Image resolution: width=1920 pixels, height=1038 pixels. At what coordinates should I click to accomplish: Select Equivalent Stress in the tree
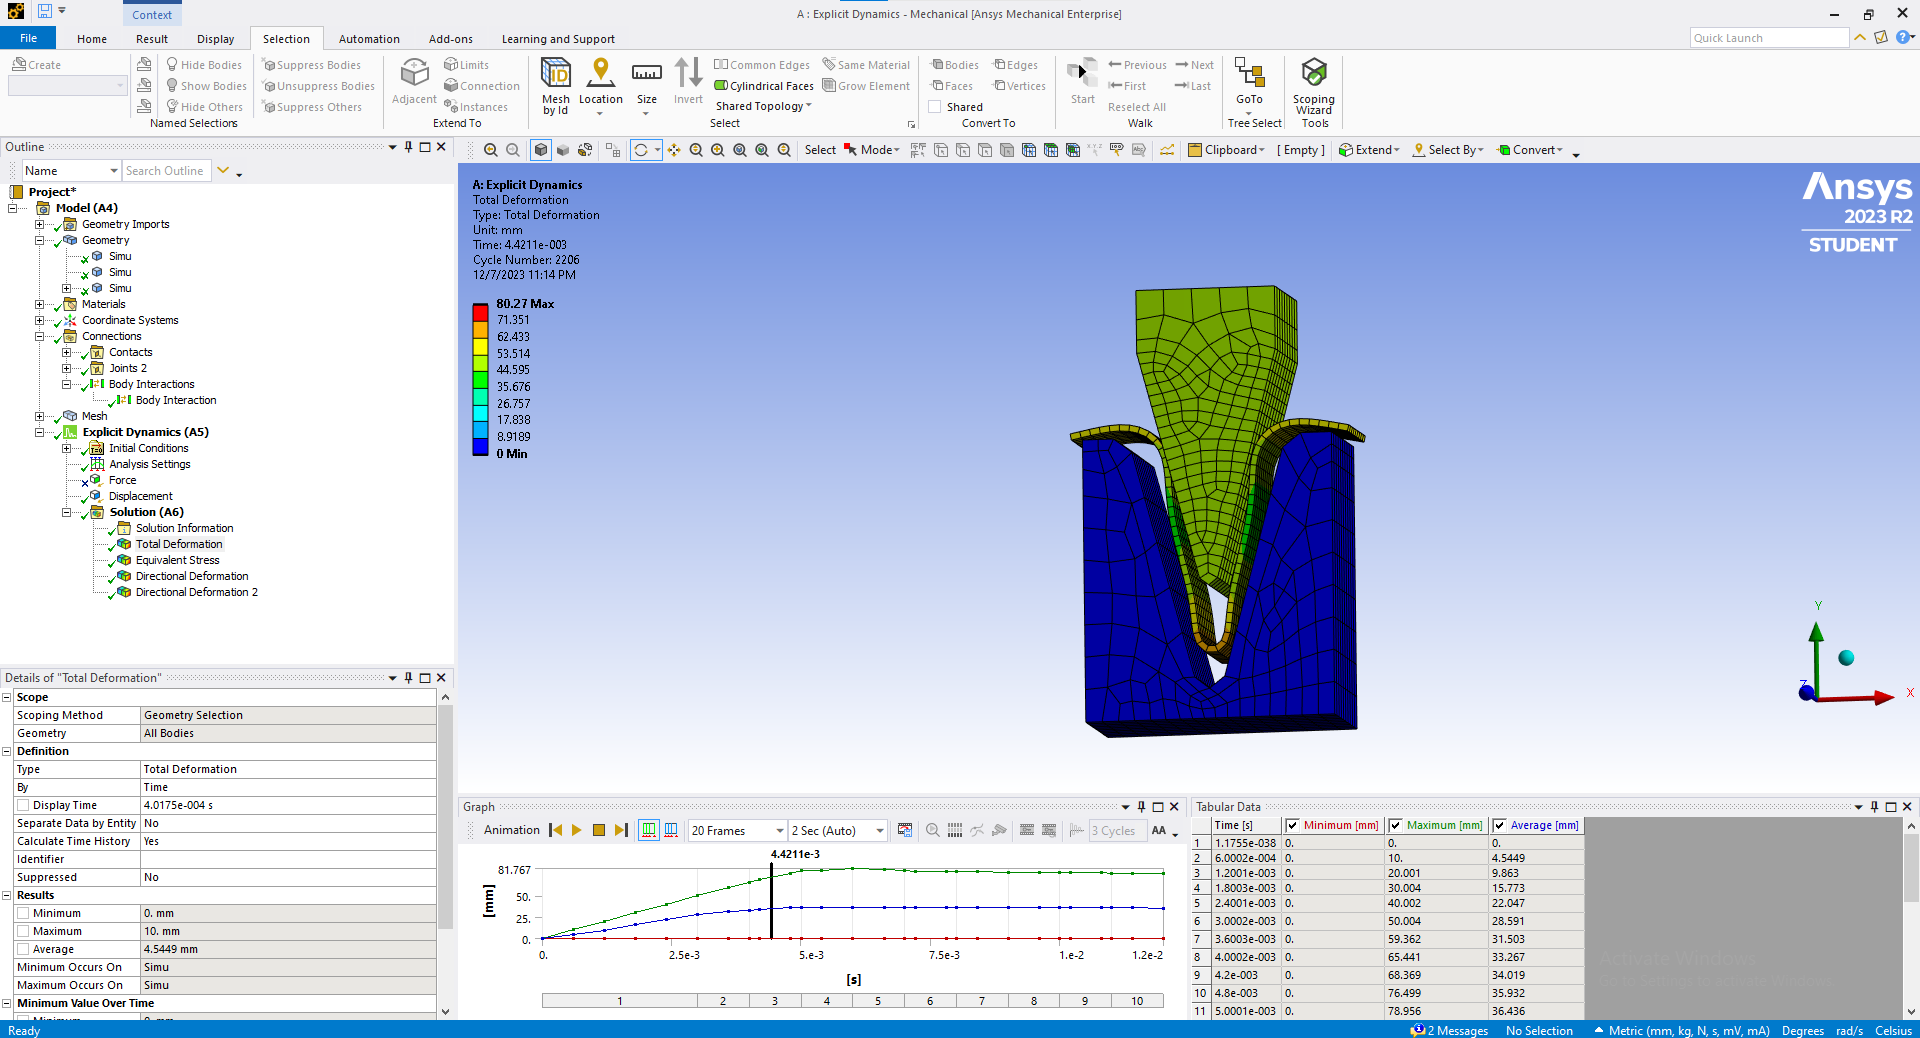tap(177, 560)
